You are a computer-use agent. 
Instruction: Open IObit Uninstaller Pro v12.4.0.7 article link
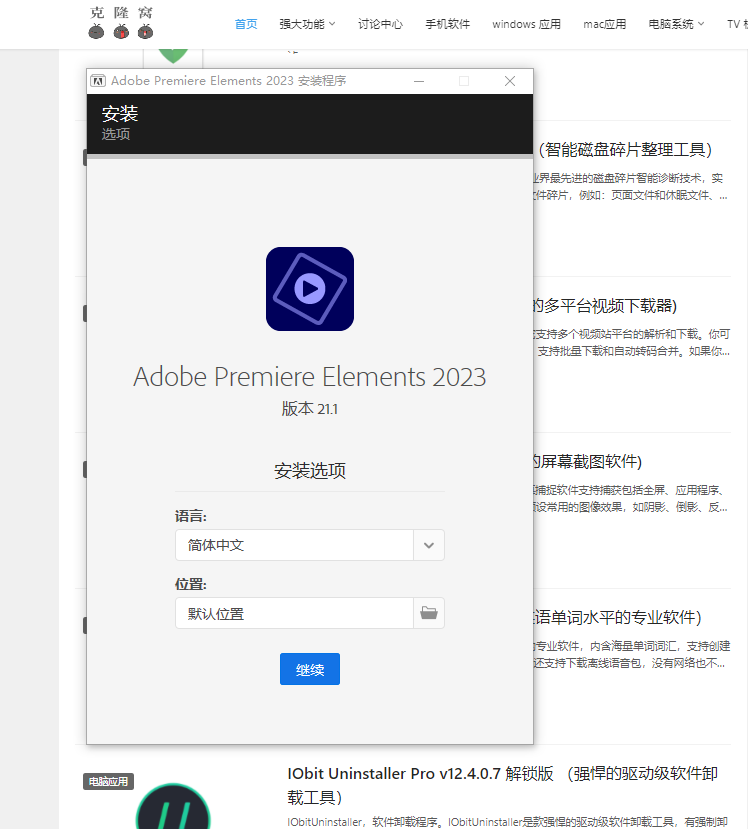point(502,785)
